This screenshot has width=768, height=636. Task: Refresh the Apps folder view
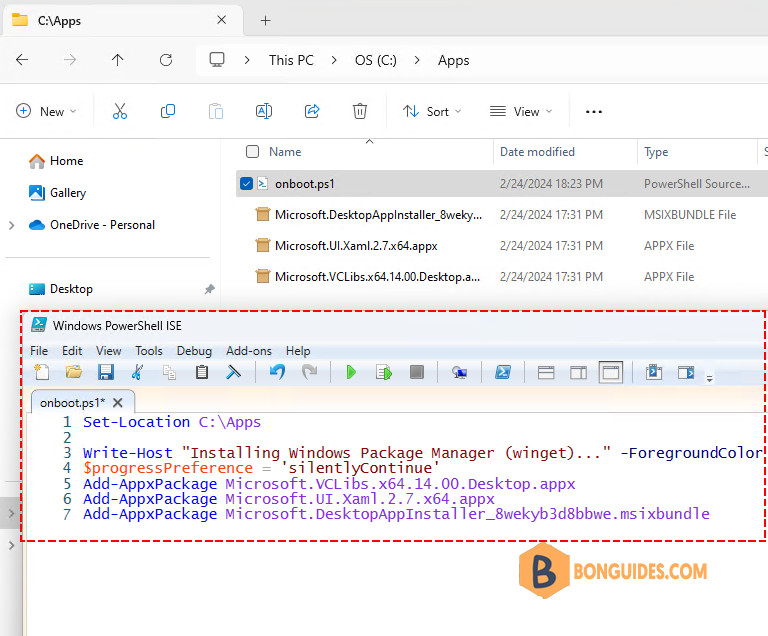[166, 60]
